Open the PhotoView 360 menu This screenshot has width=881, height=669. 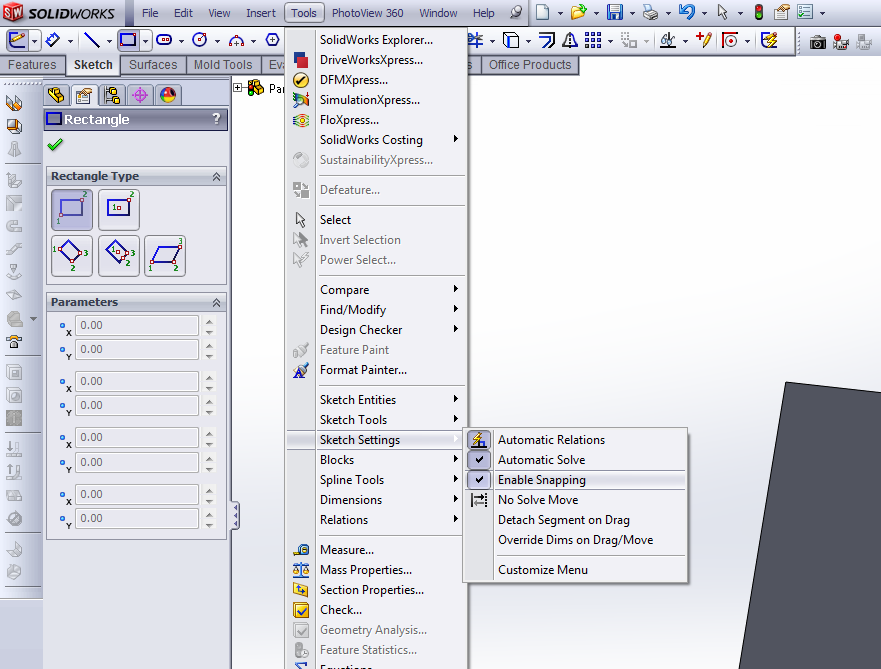tap(367, 13)
